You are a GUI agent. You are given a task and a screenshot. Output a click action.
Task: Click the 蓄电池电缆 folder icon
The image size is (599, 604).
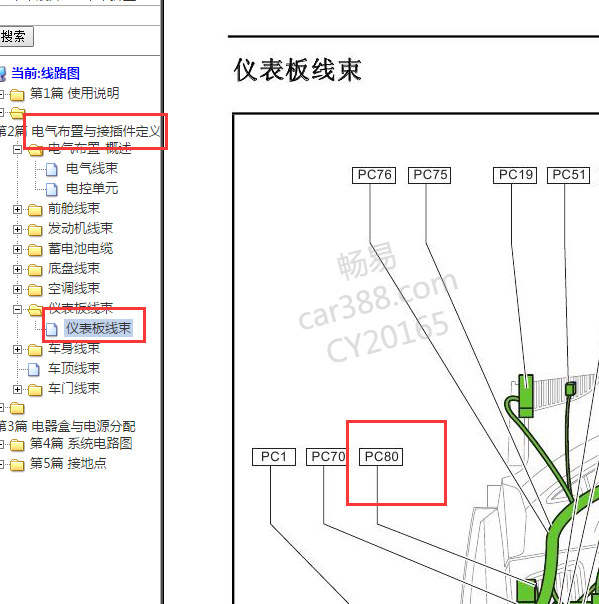pos(35,250)
